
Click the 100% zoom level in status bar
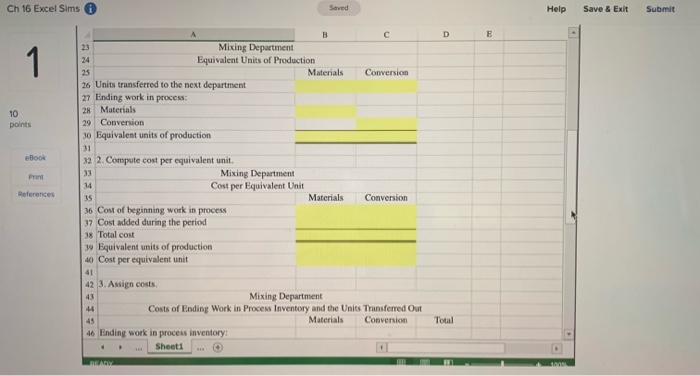coord(558,364)
